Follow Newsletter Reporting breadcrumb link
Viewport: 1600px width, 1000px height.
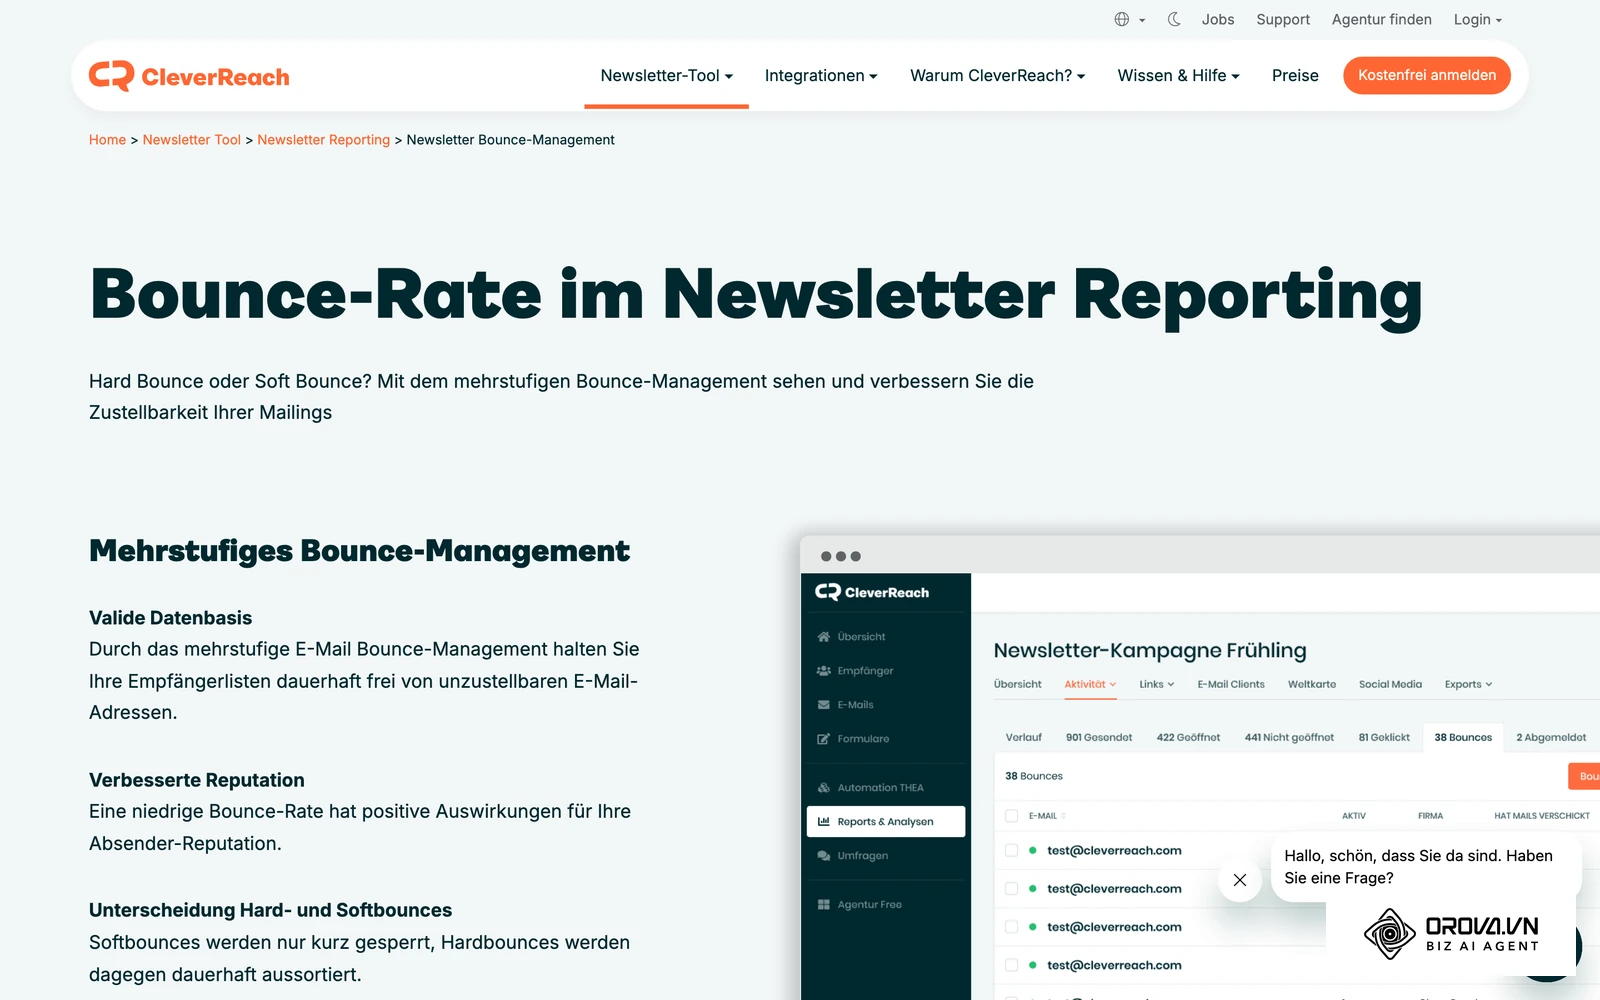tap(323, 140)
